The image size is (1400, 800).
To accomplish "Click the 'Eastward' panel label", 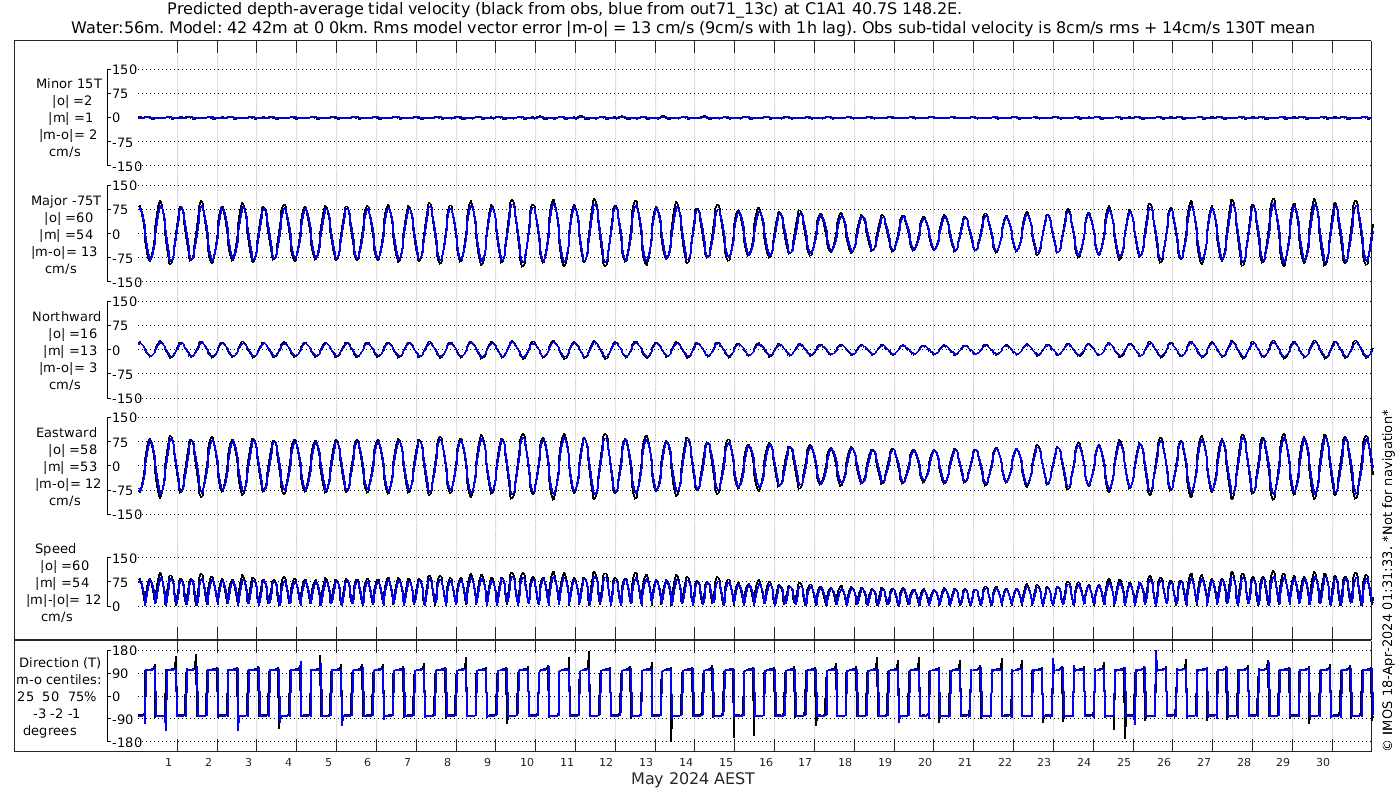I will [66, 433].
